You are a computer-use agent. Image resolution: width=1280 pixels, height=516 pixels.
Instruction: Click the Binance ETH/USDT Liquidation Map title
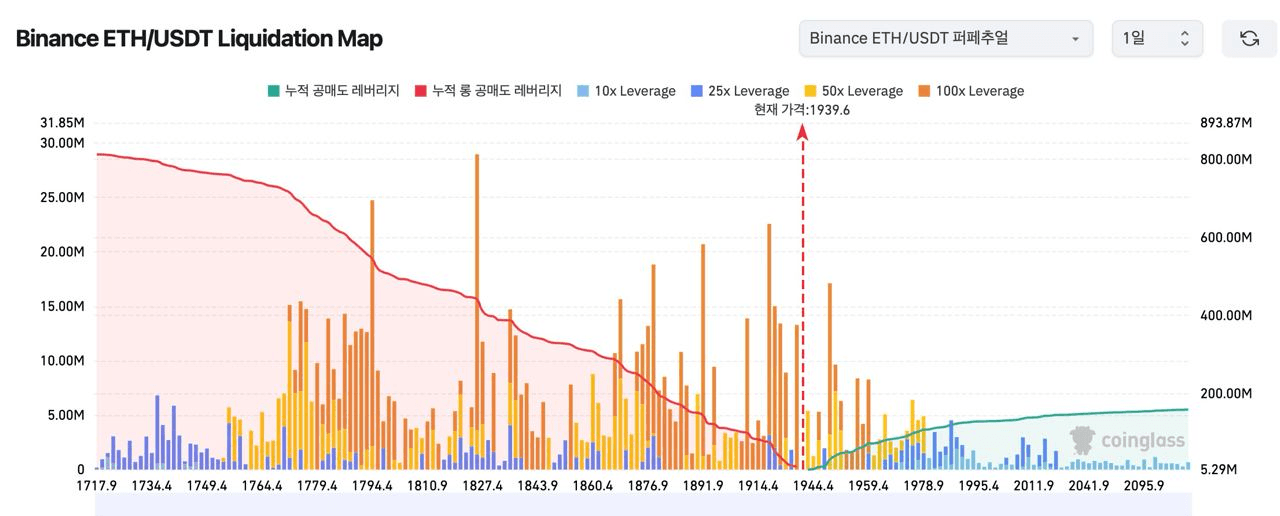point(199,38)
